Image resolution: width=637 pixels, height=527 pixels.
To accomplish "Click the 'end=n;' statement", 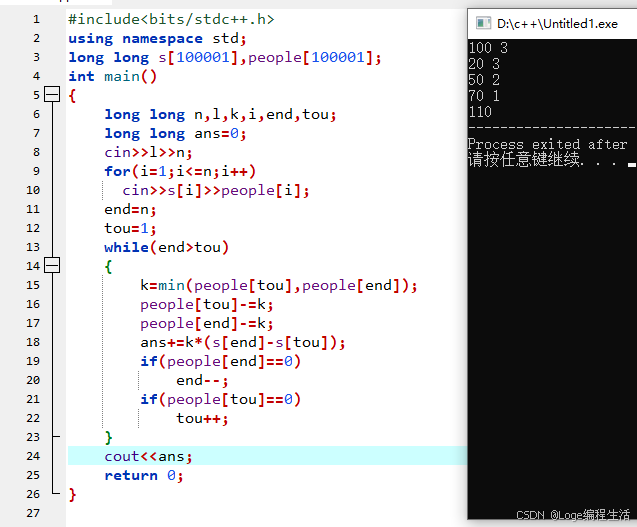I will (130, 209).
